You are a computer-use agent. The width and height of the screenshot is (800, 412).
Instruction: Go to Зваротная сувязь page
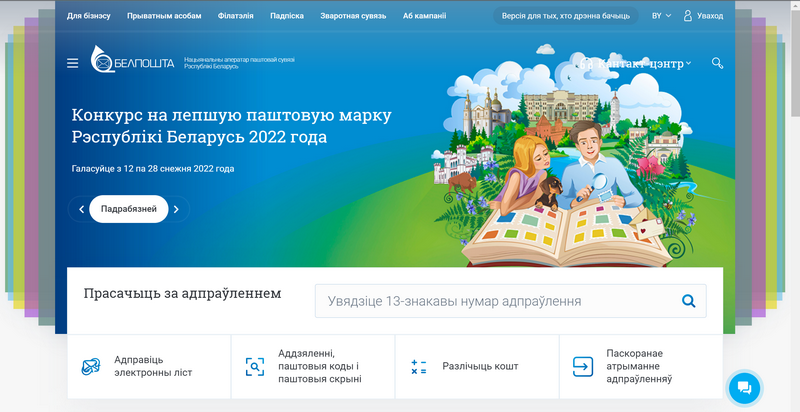click(351, 16)
